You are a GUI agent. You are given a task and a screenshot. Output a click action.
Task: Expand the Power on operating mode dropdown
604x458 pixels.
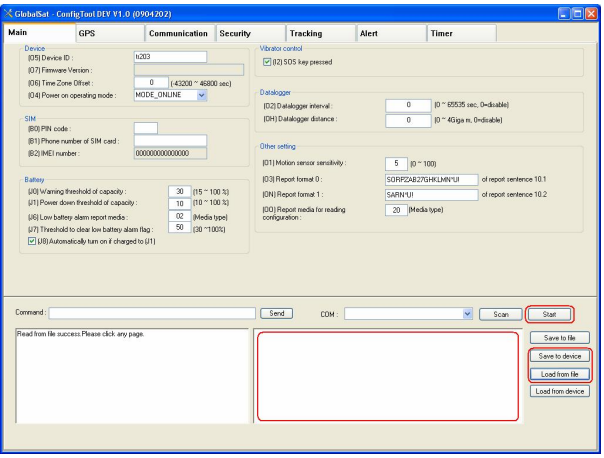[202, 95]
